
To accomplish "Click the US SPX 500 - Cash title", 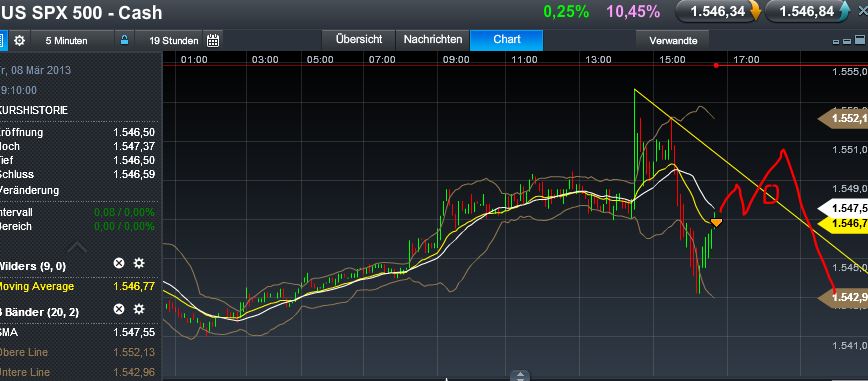I will (81, 12).
